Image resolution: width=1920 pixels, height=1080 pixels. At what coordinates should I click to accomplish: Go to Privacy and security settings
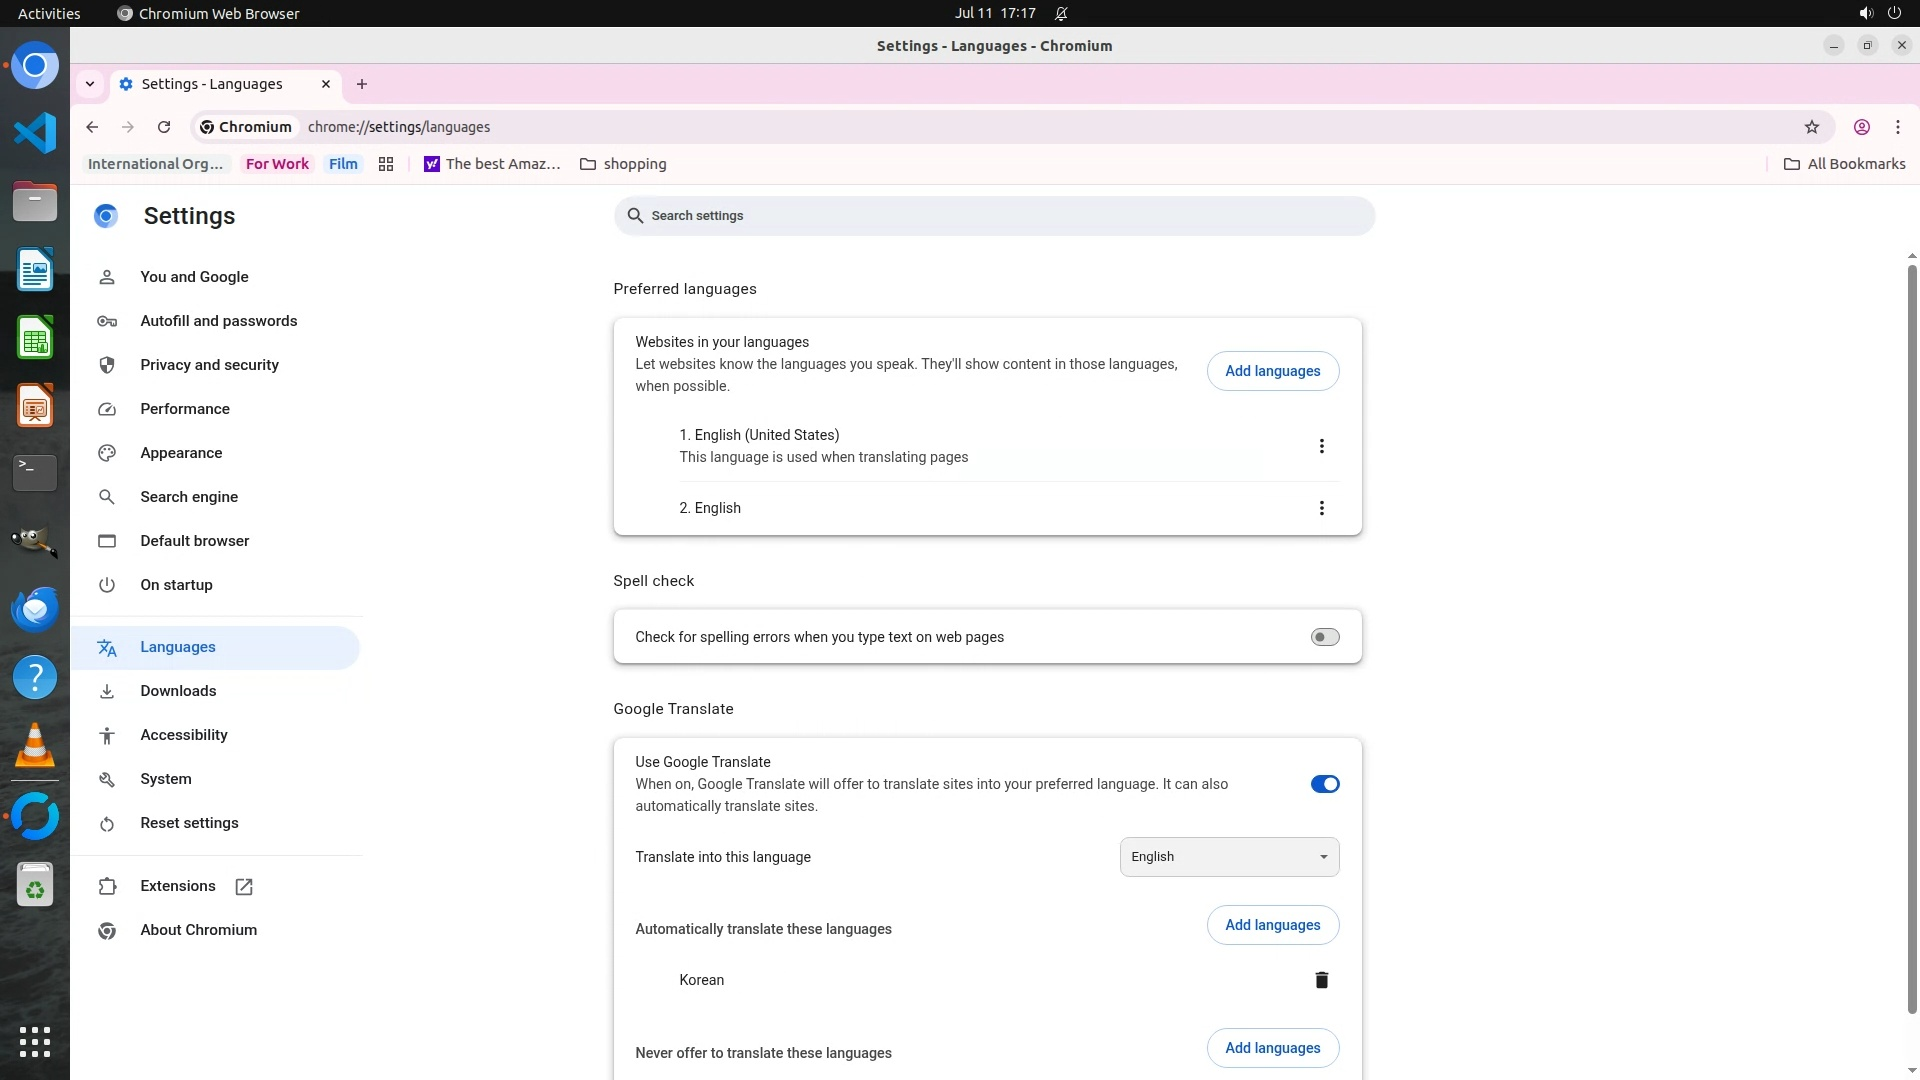[x=209, y=365]
